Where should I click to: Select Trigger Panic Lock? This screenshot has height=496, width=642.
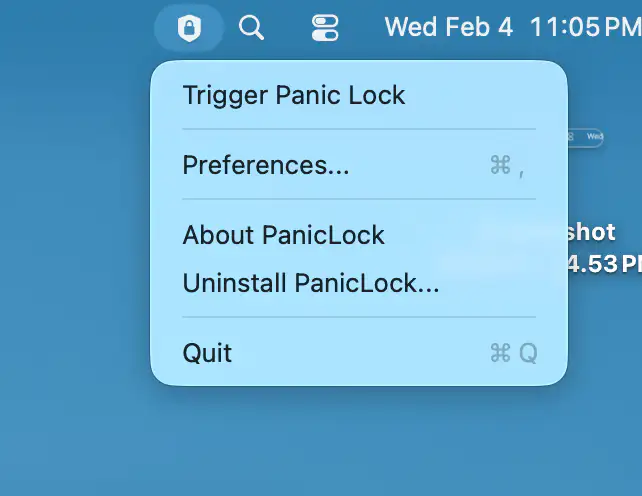294,96
